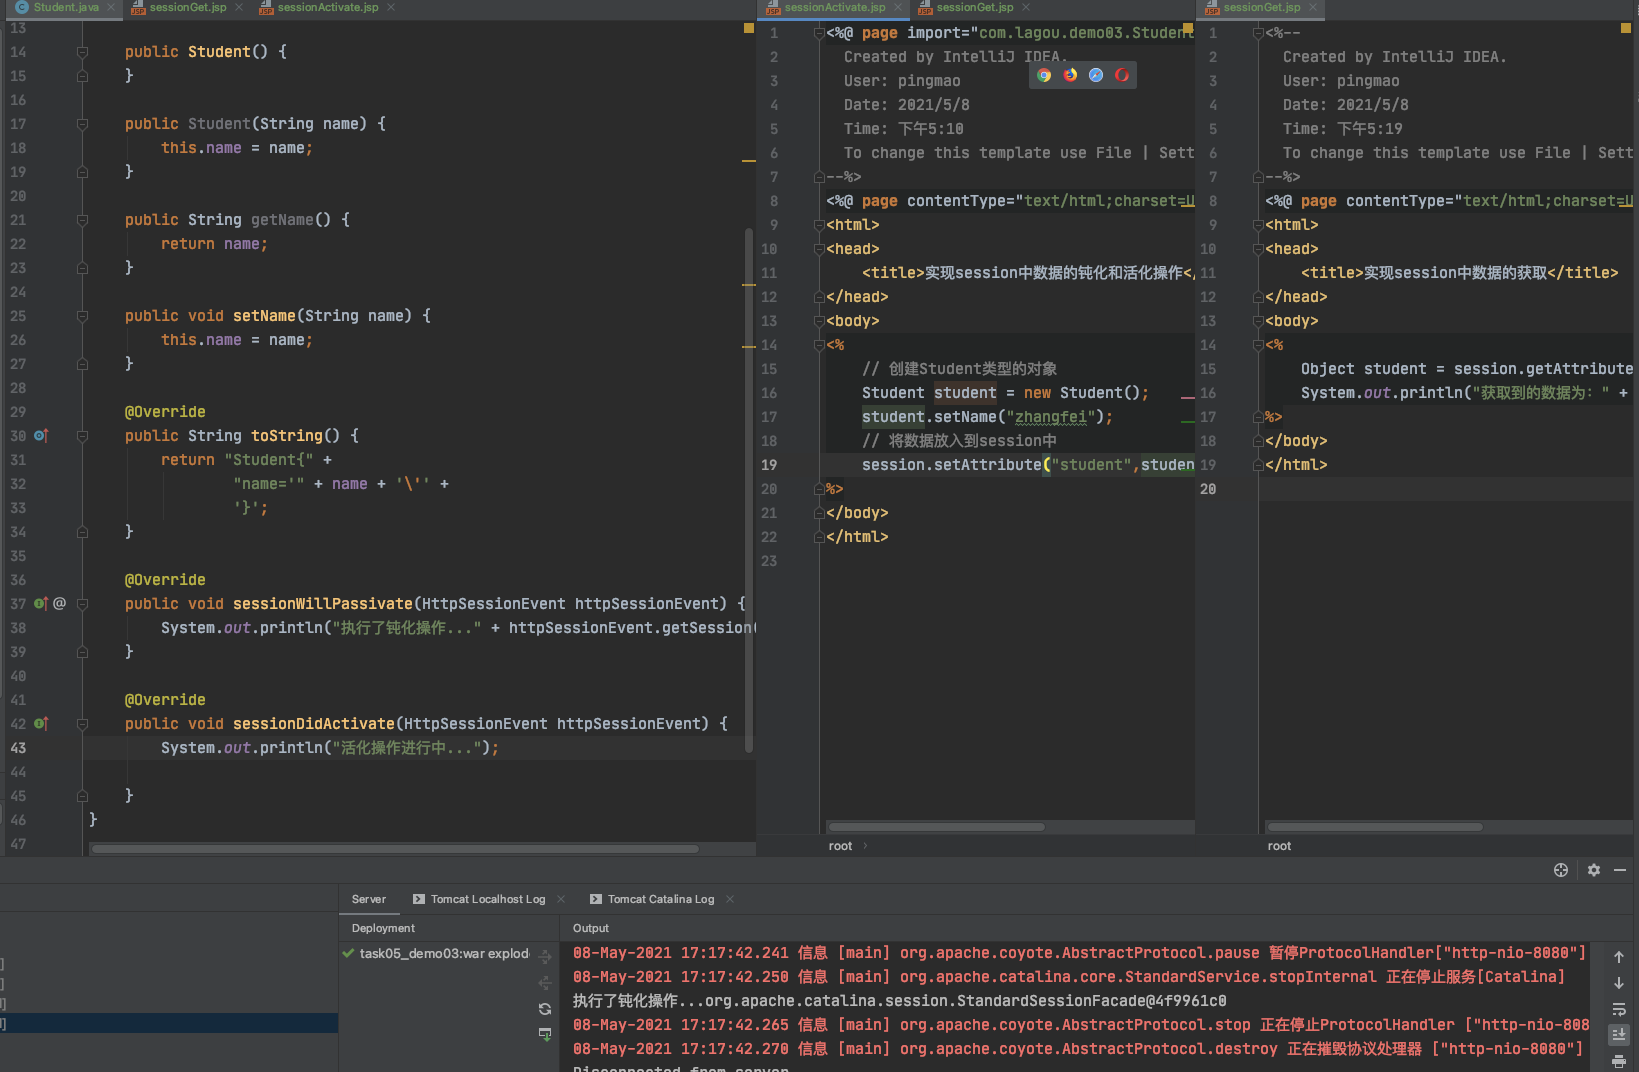Toggle Scroll to End in Output console
Viewport: 1639px width, 1072px height.
click(1619, 1035)
